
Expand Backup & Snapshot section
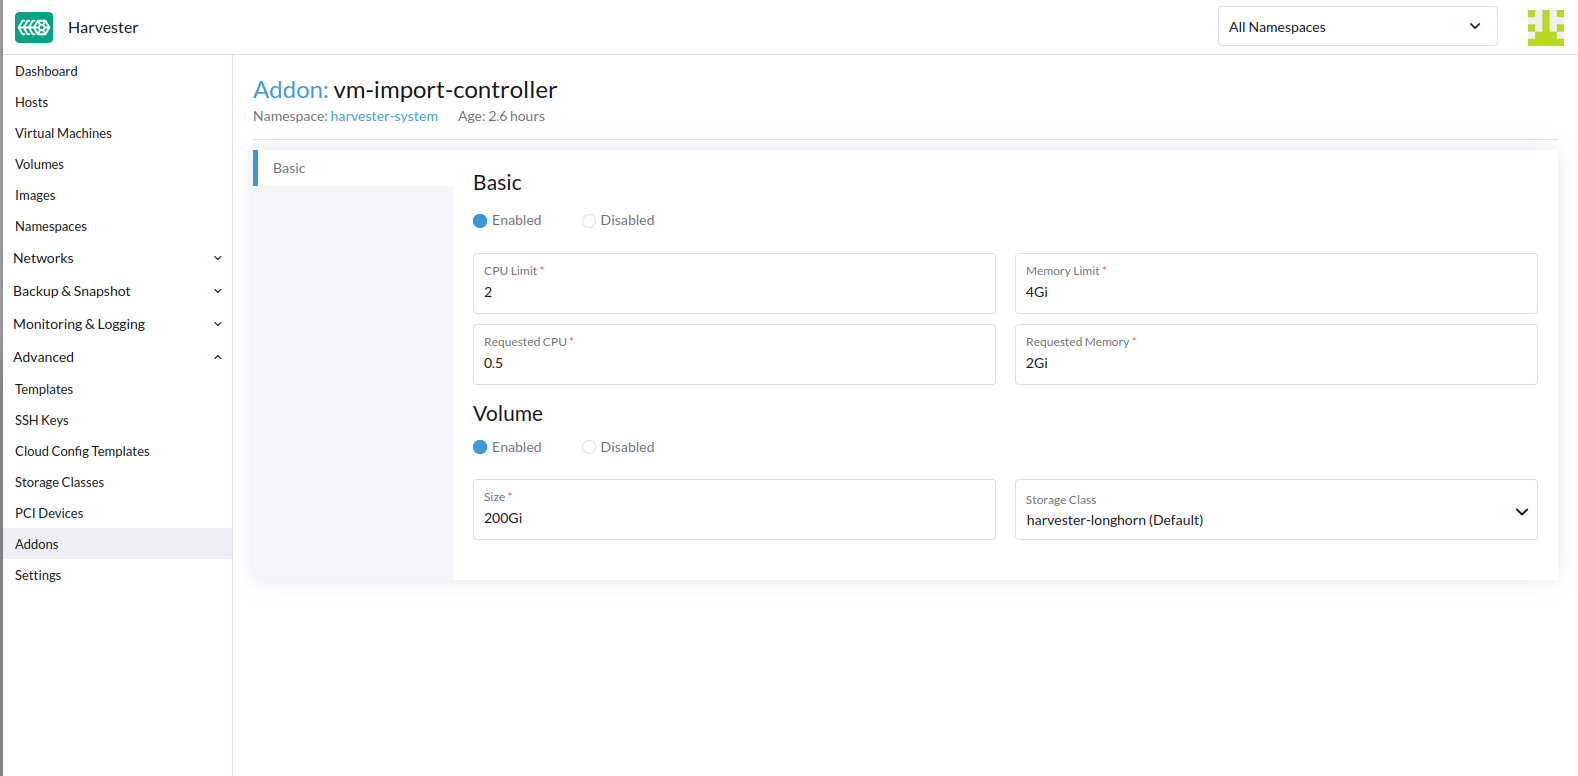(116, 291)
